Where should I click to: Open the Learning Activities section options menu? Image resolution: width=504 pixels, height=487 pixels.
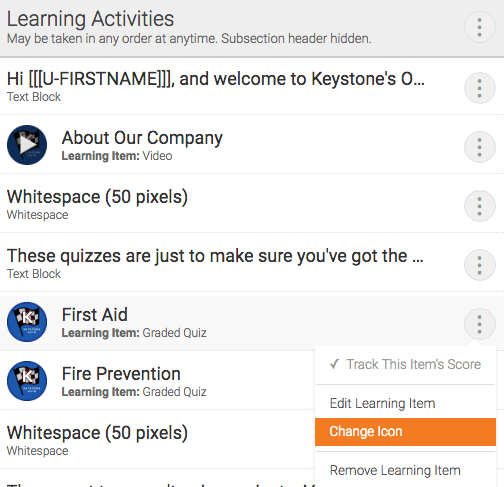479,27
